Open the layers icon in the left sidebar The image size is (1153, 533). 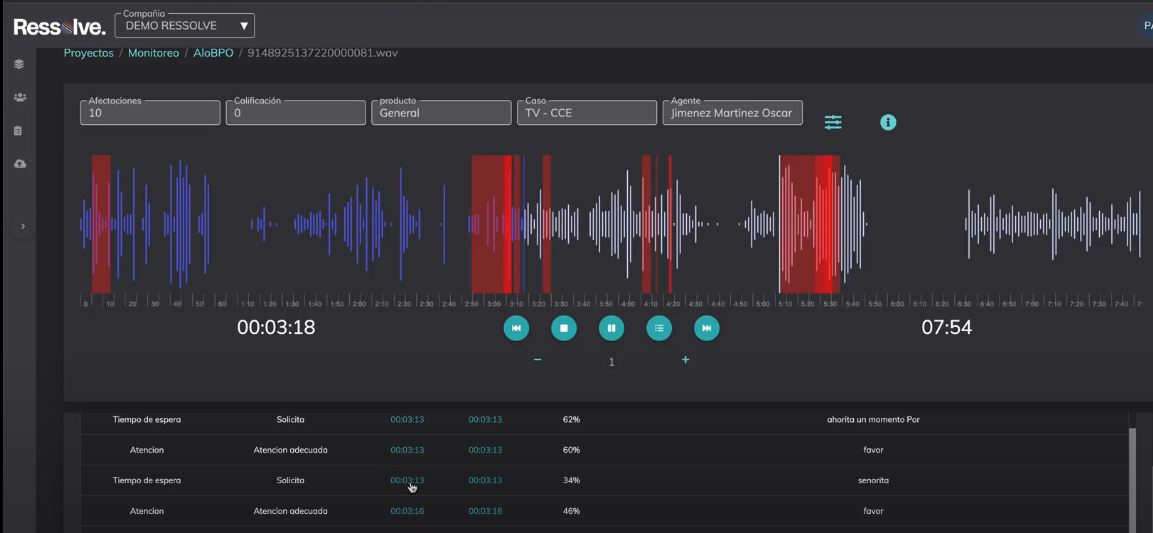point(19,64)
